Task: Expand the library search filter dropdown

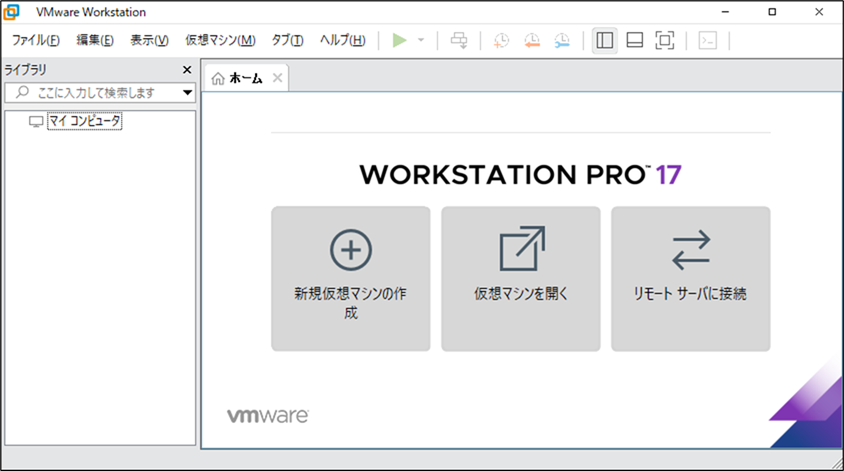Action: click(x=187, y=93)
